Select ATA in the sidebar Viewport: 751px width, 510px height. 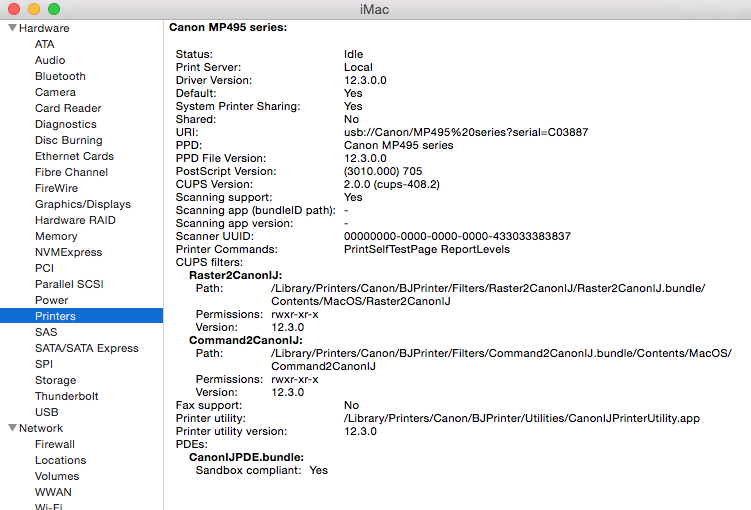pos(45,44)
